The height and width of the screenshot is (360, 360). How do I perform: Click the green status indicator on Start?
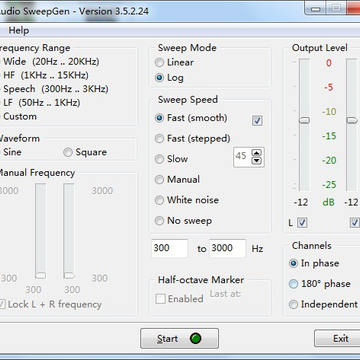click(195, 339)
